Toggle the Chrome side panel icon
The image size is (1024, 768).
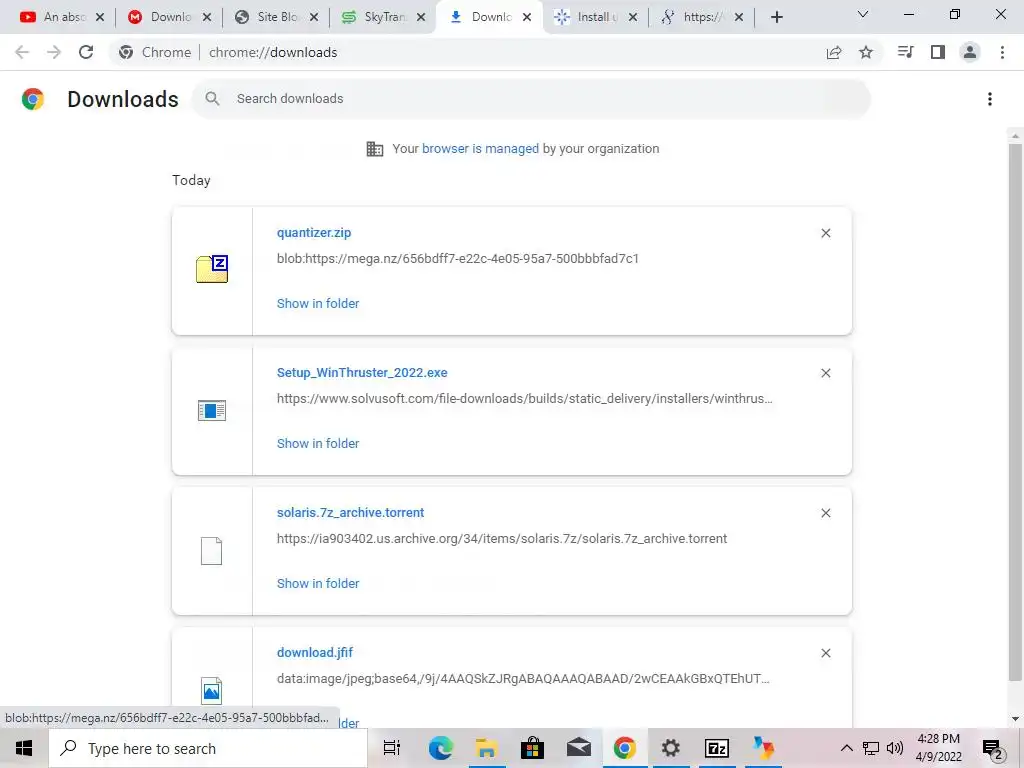click(x=938, y=52)
